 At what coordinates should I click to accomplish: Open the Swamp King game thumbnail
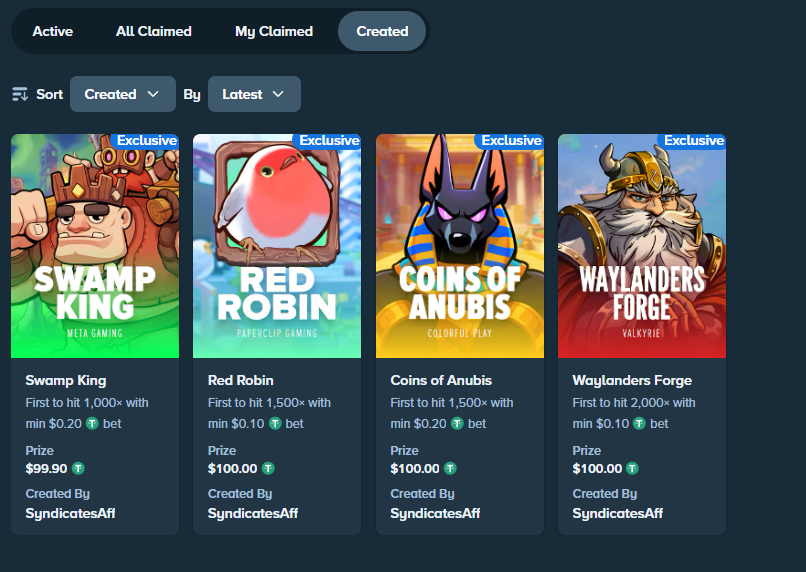(95, 246)
